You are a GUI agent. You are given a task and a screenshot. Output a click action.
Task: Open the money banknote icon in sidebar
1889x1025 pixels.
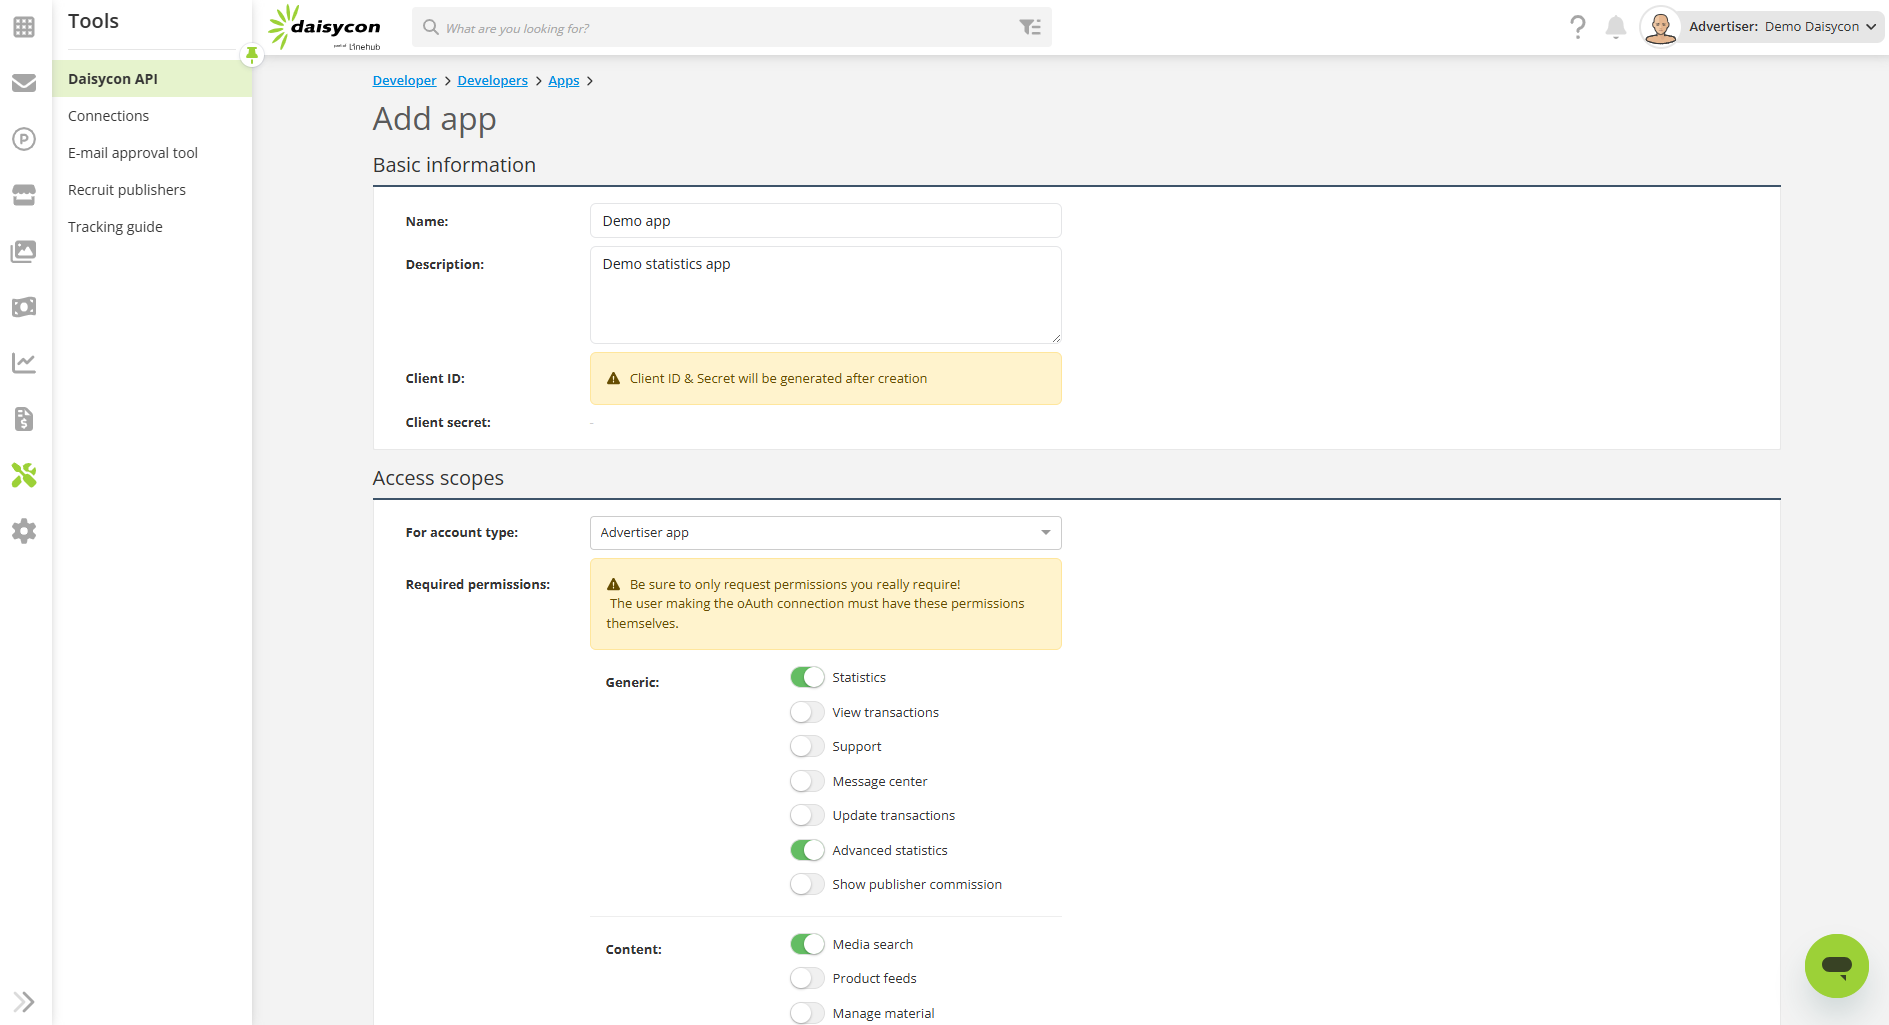pos(24,307)
